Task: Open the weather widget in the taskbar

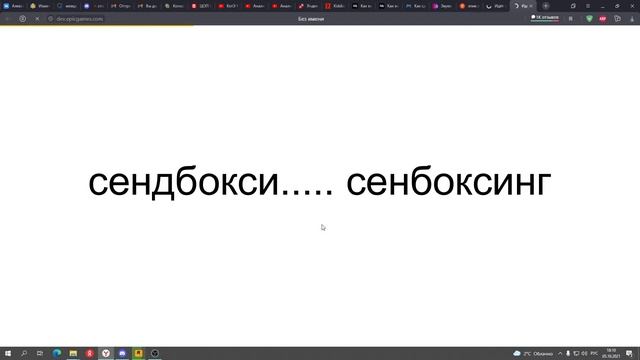Action: pyautogui.click(x=533, y=353)
